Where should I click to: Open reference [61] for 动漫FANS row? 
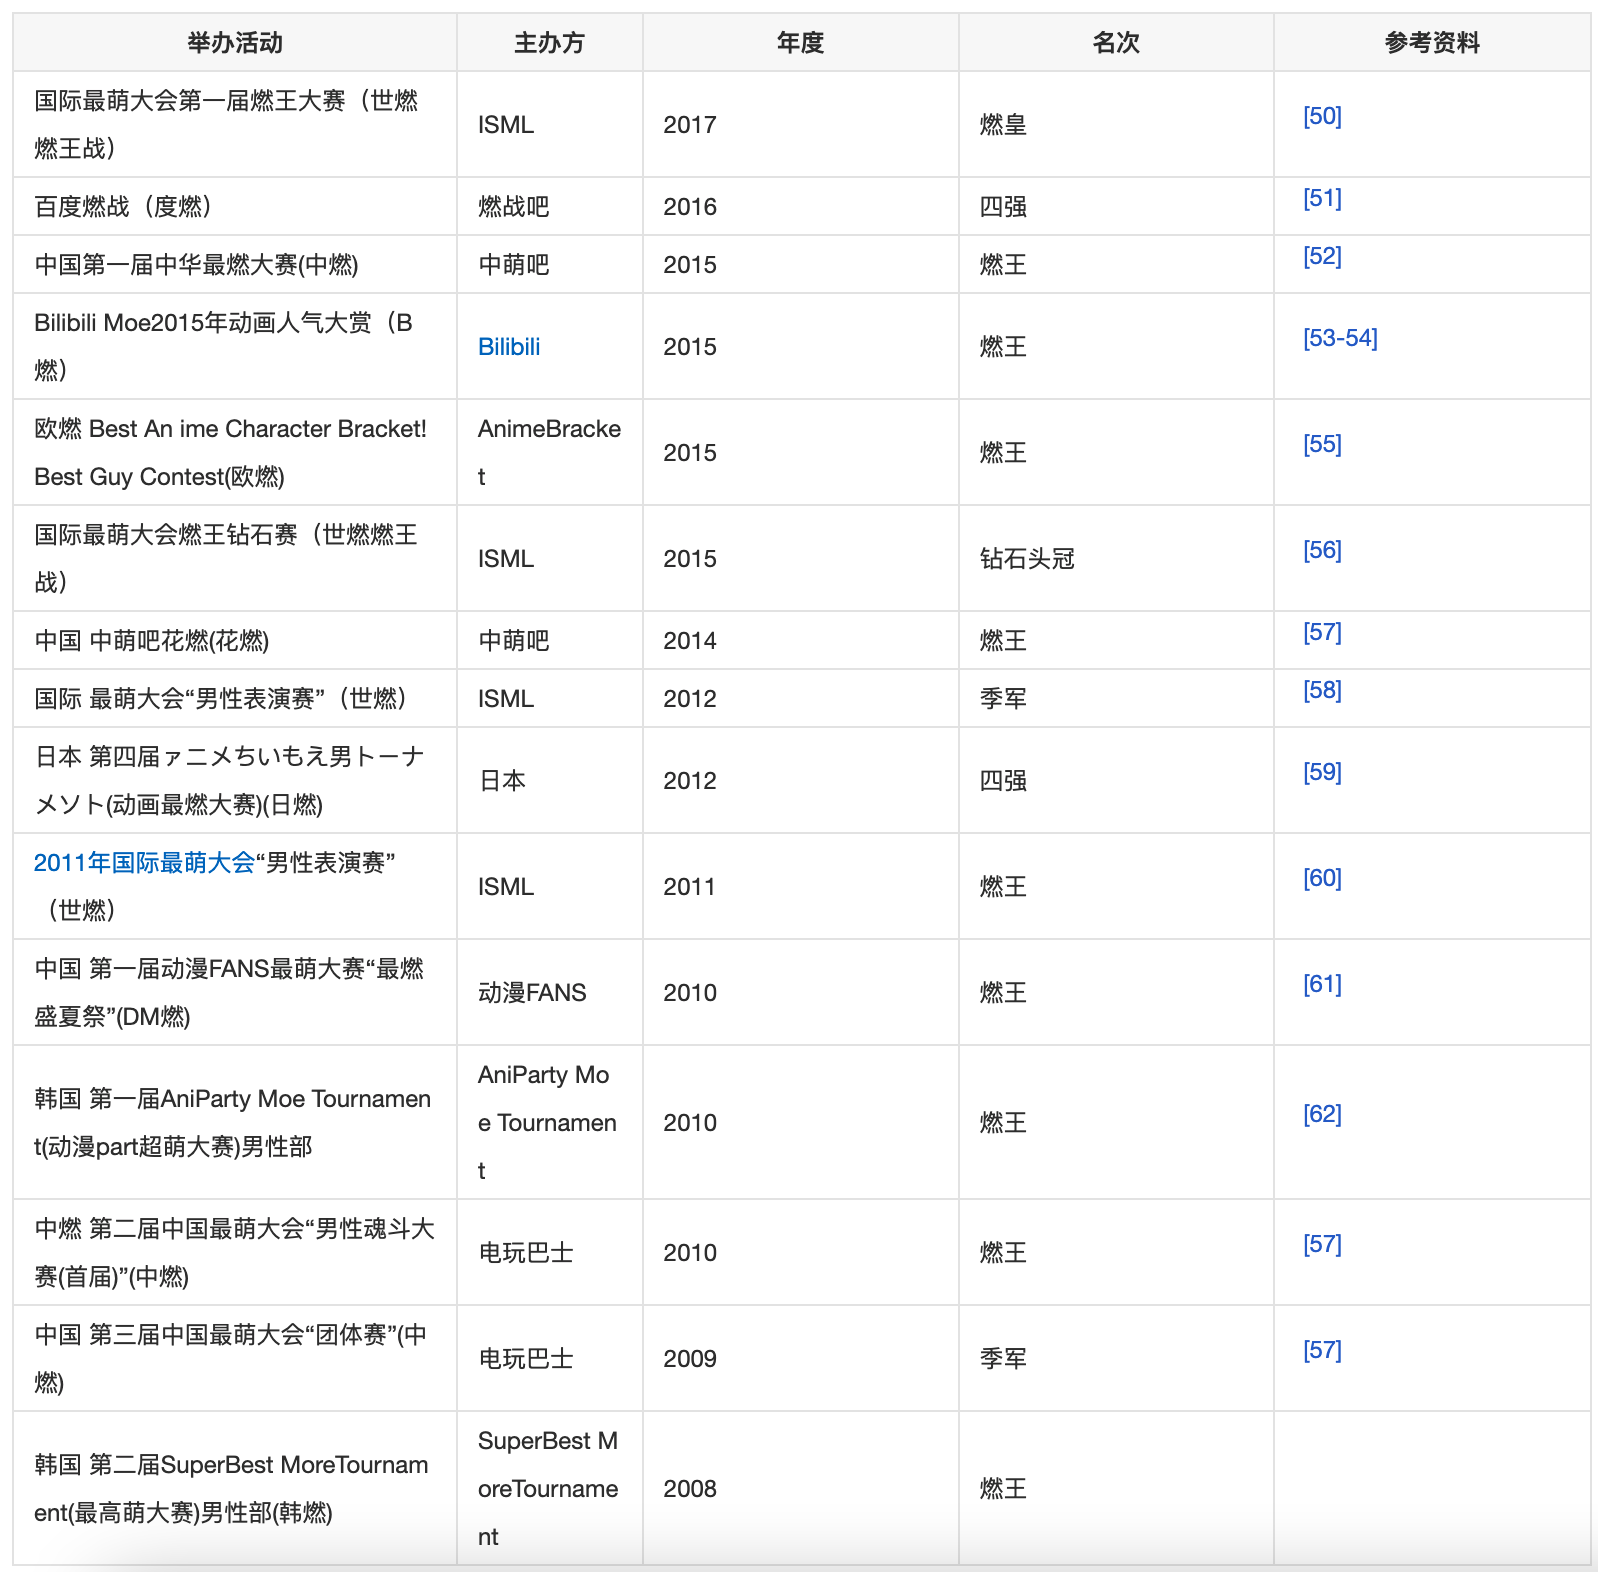tap(1321, 984)
